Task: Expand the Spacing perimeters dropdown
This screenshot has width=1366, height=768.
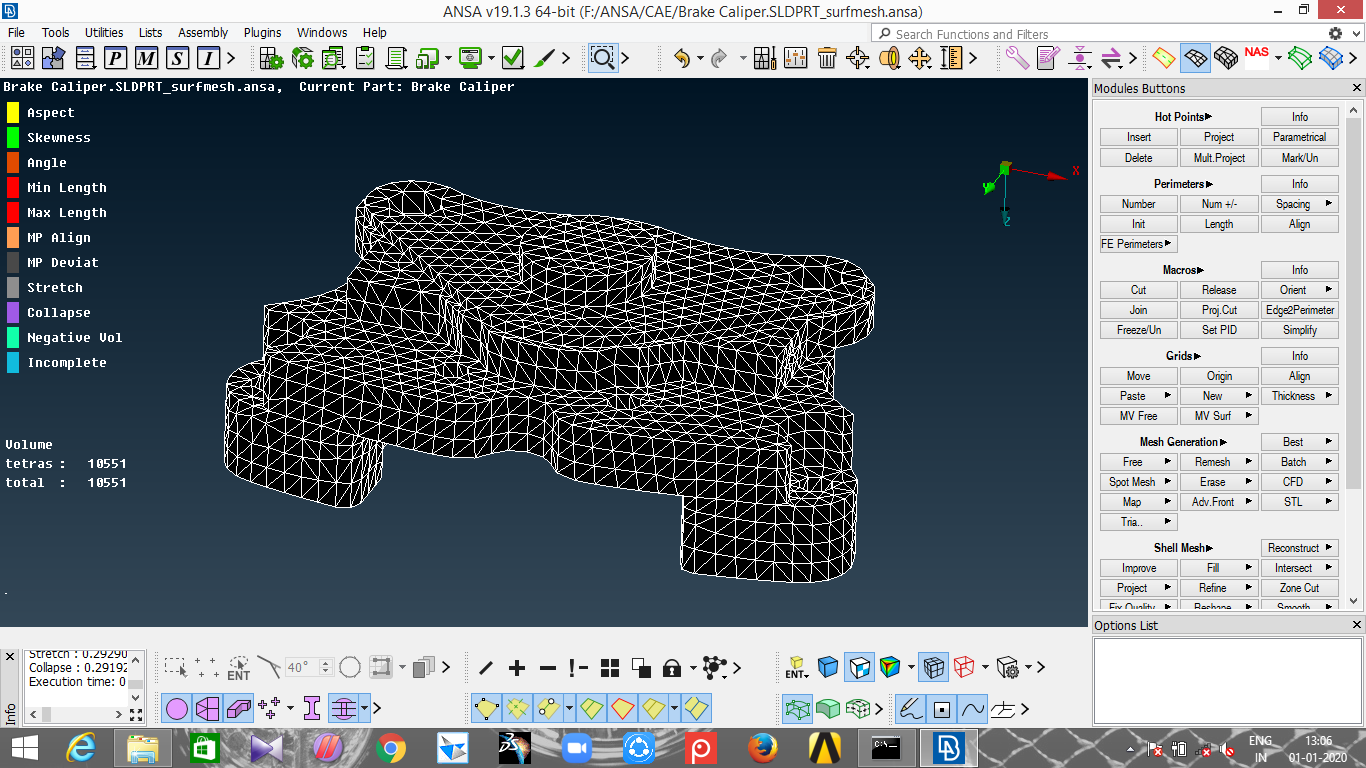Action: (x=1299, y=204)
